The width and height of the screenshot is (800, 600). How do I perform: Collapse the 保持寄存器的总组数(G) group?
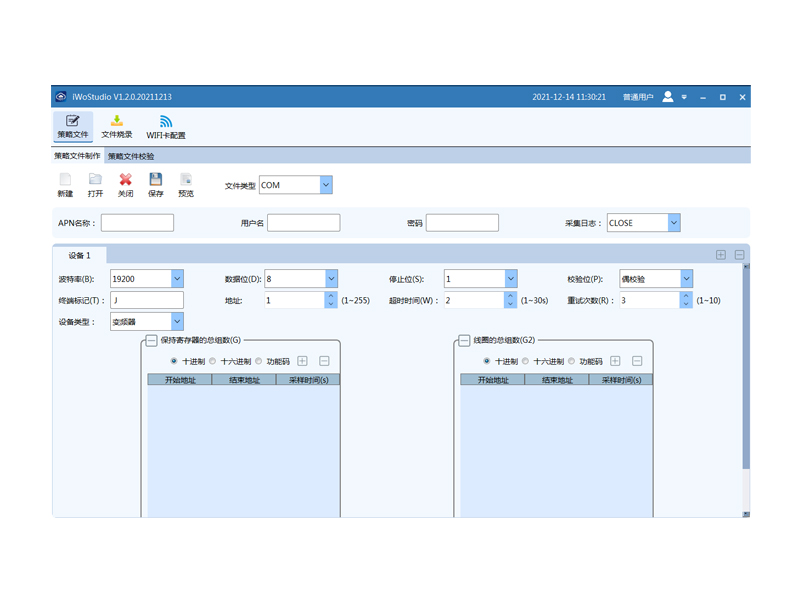(152, 340)
